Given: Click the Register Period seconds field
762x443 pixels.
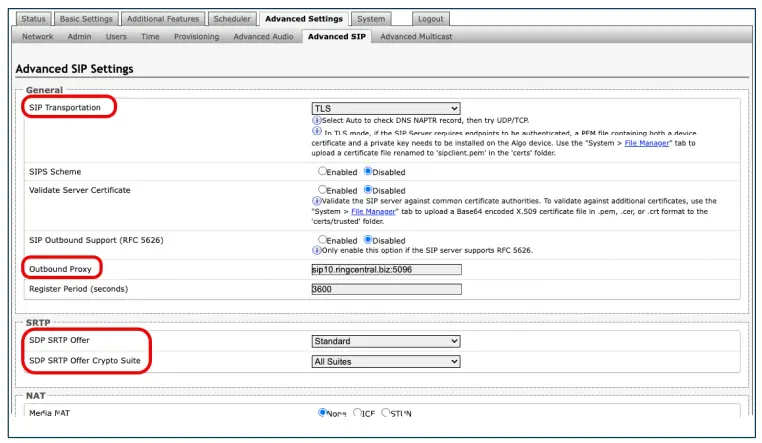Looking at the screenshot, I should coord(386,290).
